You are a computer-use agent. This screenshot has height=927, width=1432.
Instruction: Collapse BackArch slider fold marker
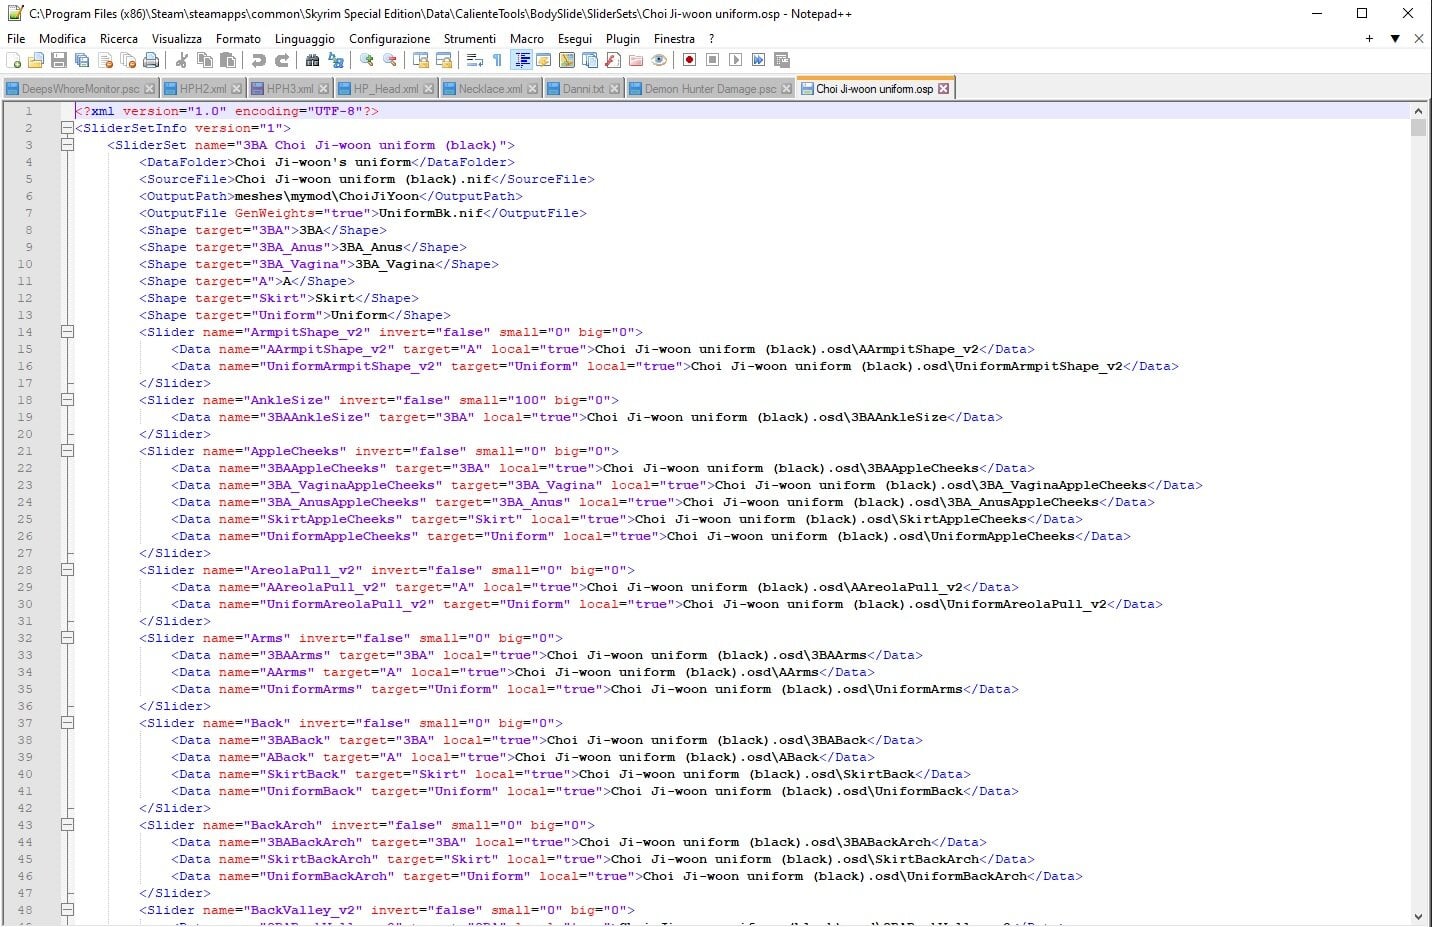(x=67, y=825)
